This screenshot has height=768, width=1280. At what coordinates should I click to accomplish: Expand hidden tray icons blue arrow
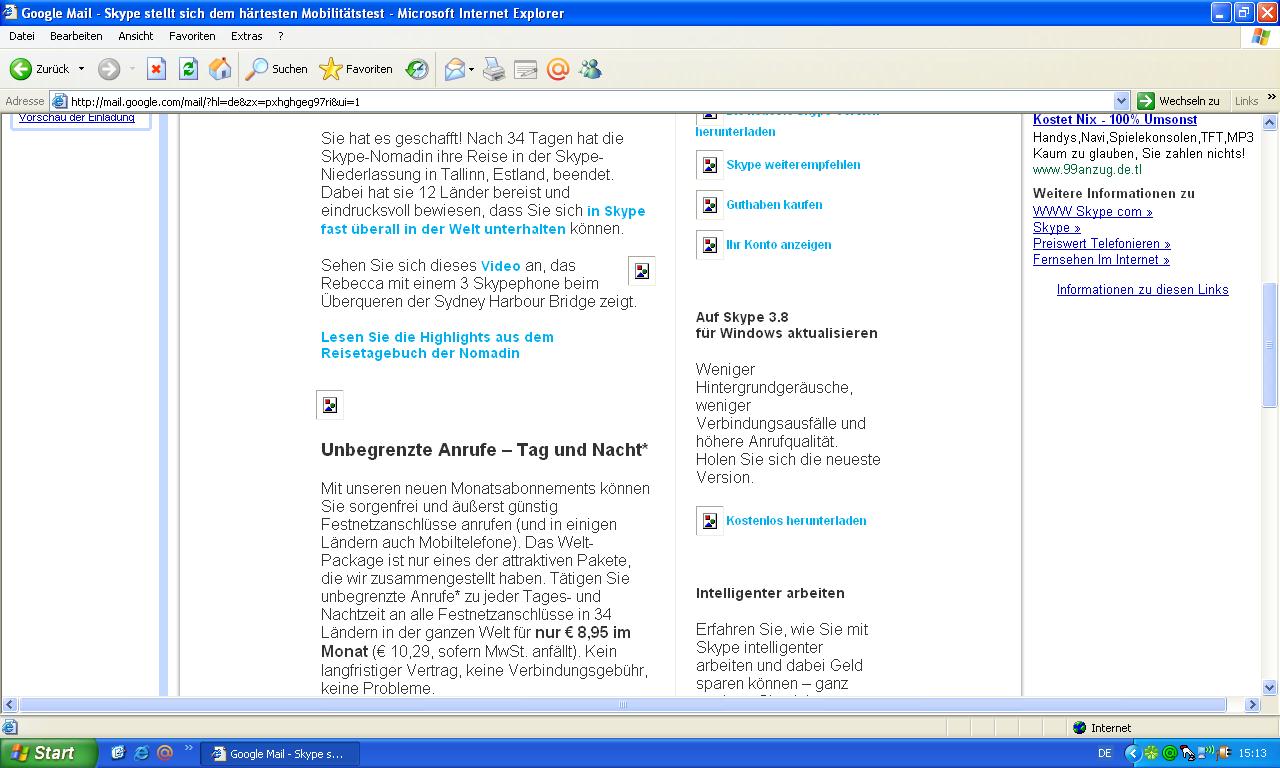click(x=1133, y=754)
